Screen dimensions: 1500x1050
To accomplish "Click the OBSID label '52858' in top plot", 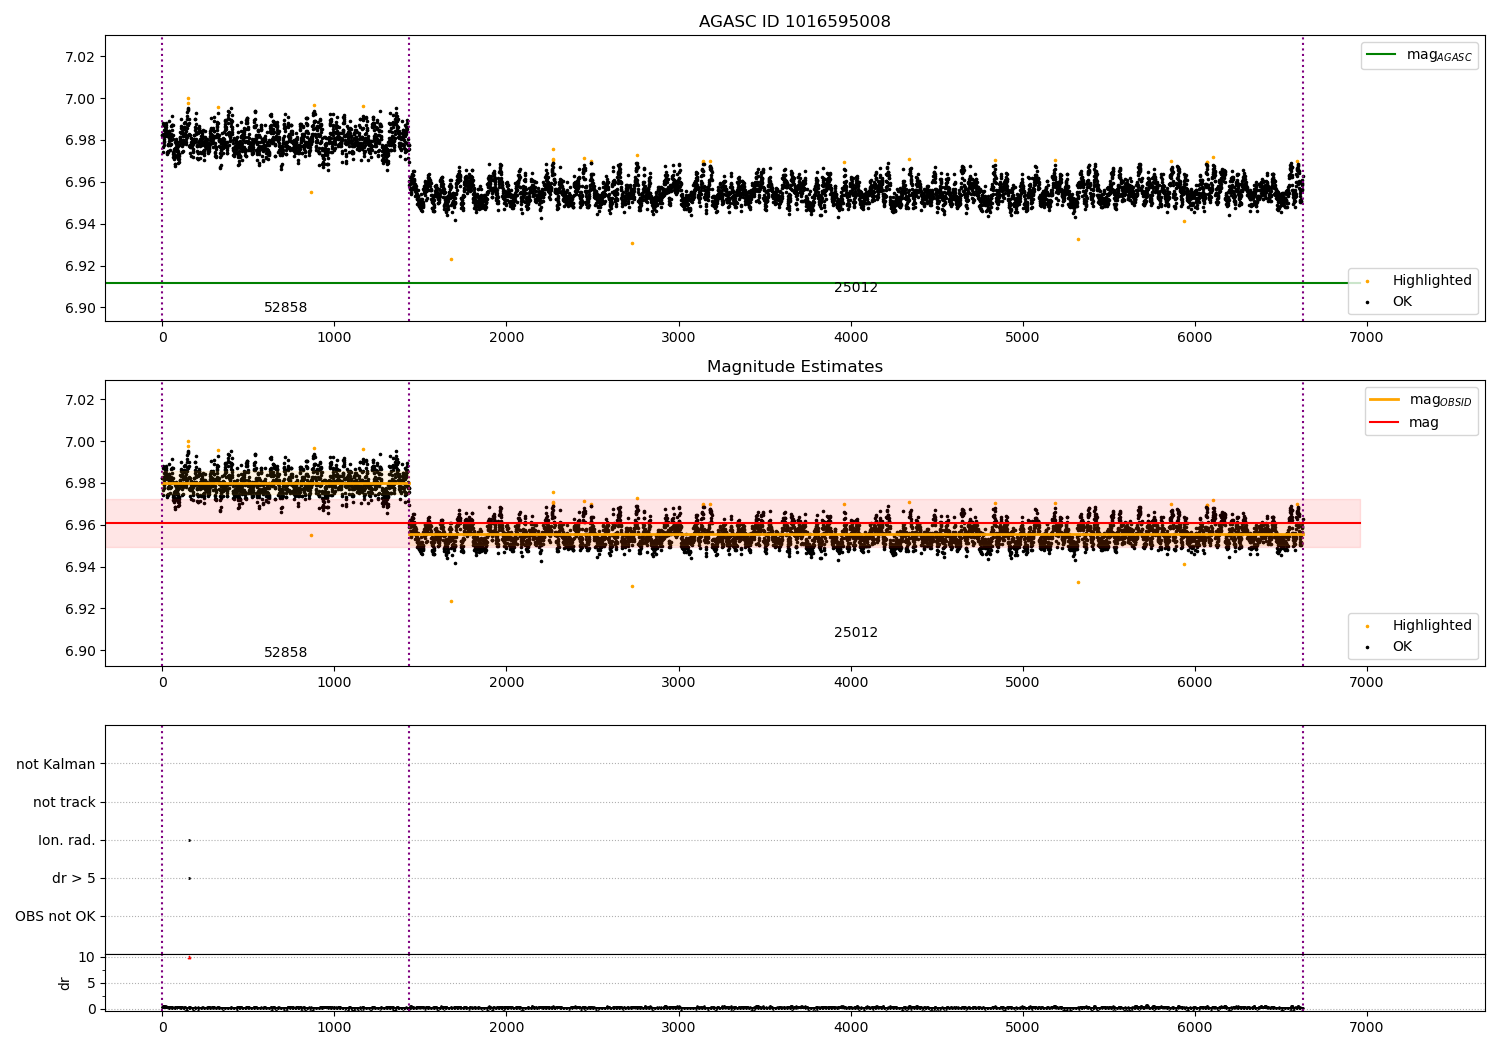I will click(285, 308).
